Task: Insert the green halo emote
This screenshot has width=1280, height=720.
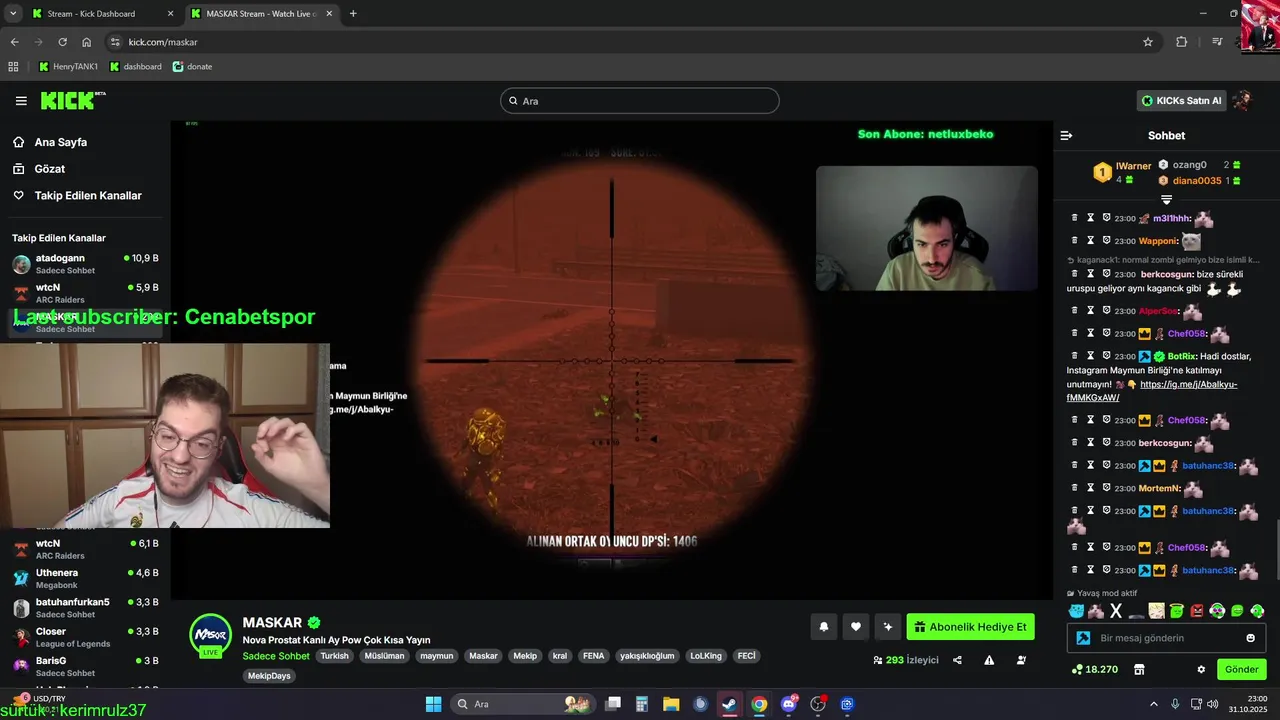Action: click(1177, 611)
